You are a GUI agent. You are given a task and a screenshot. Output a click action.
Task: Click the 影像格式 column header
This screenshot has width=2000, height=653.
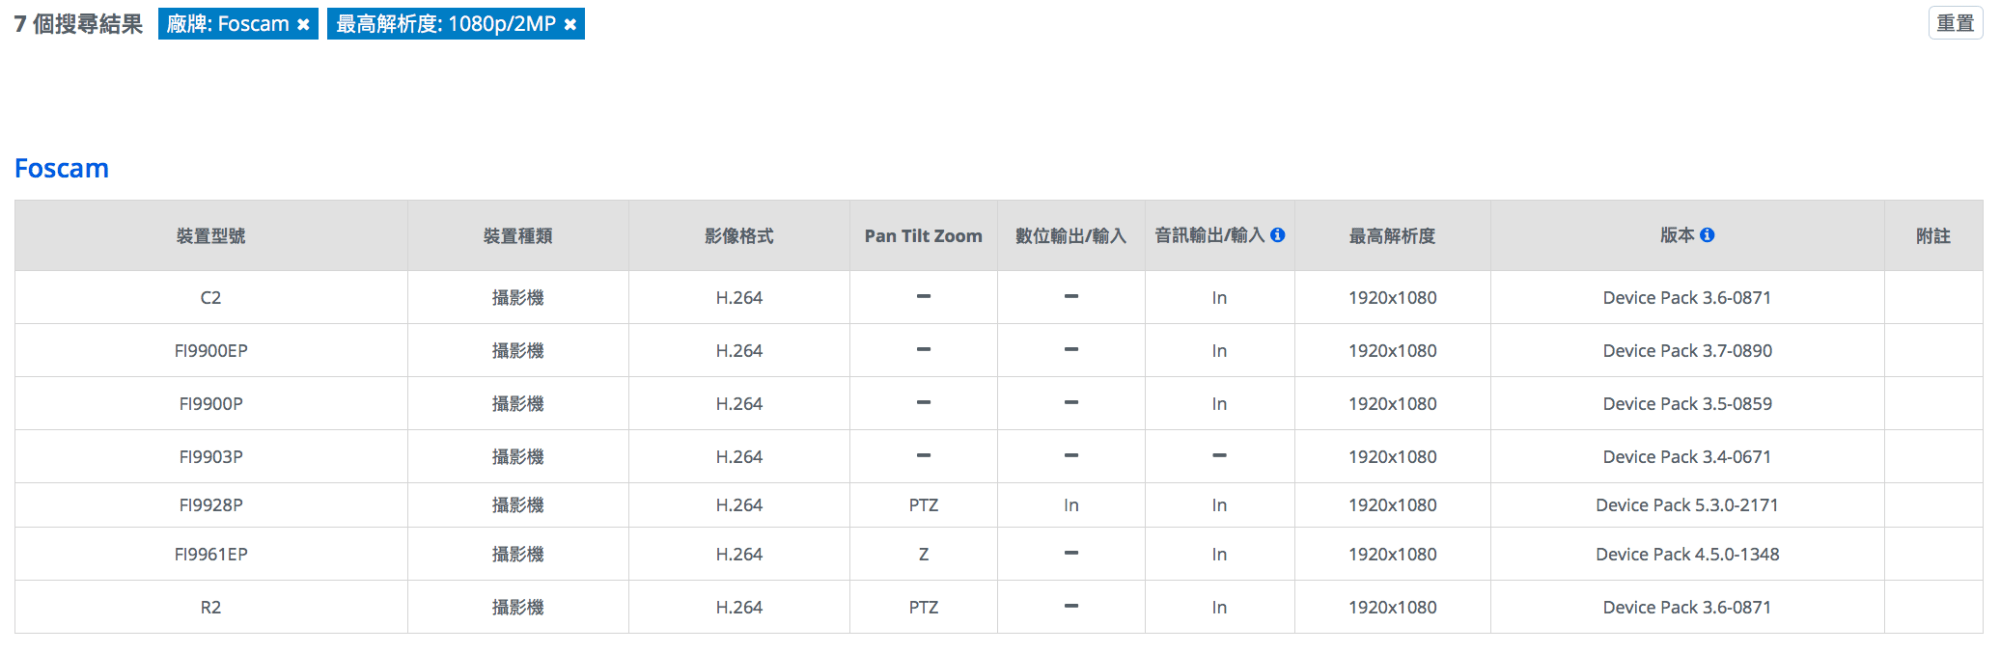[738, 236]
